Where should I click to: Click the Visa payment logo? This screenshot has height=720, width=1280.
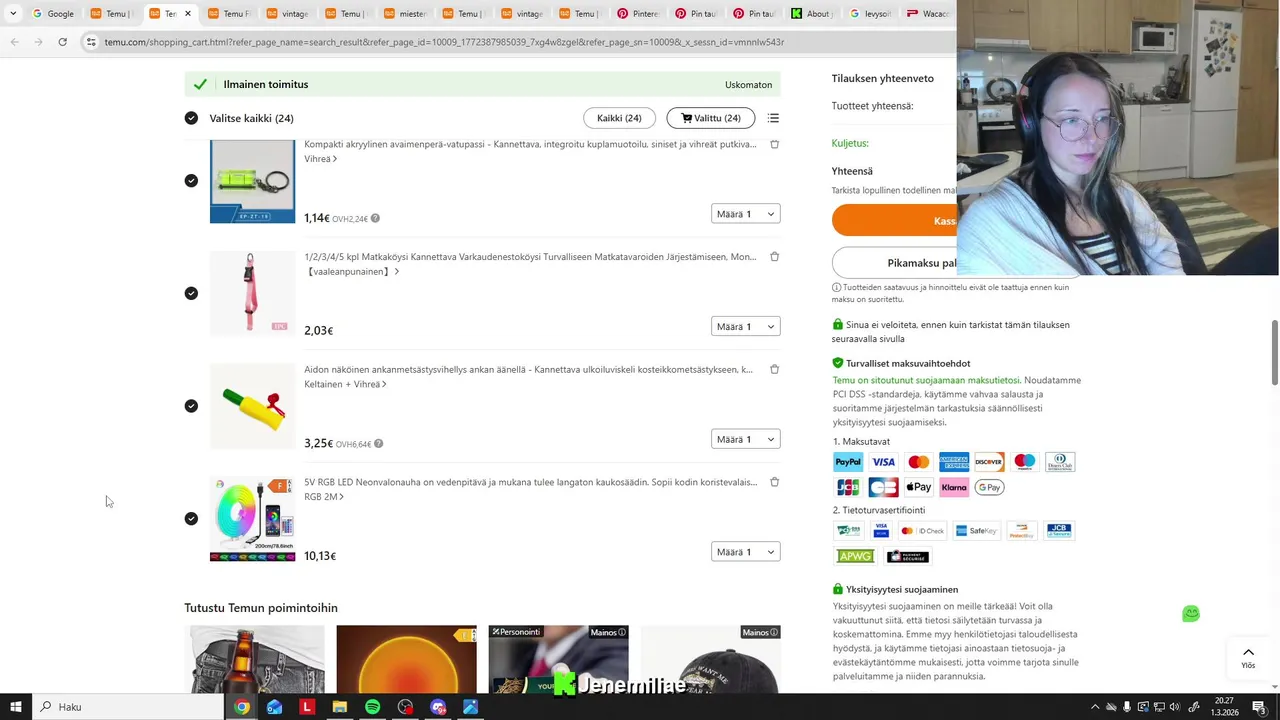pos(883,462)
